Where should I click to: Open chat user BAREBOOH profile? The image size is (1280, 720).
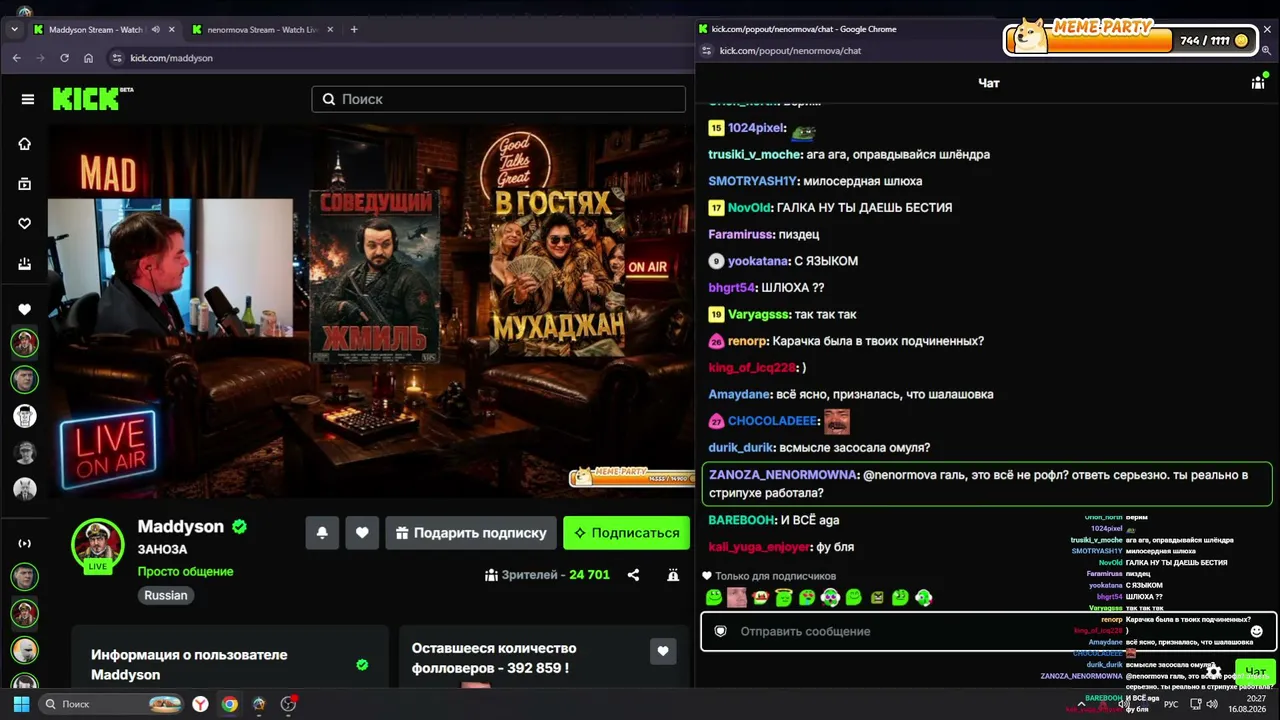741,520
